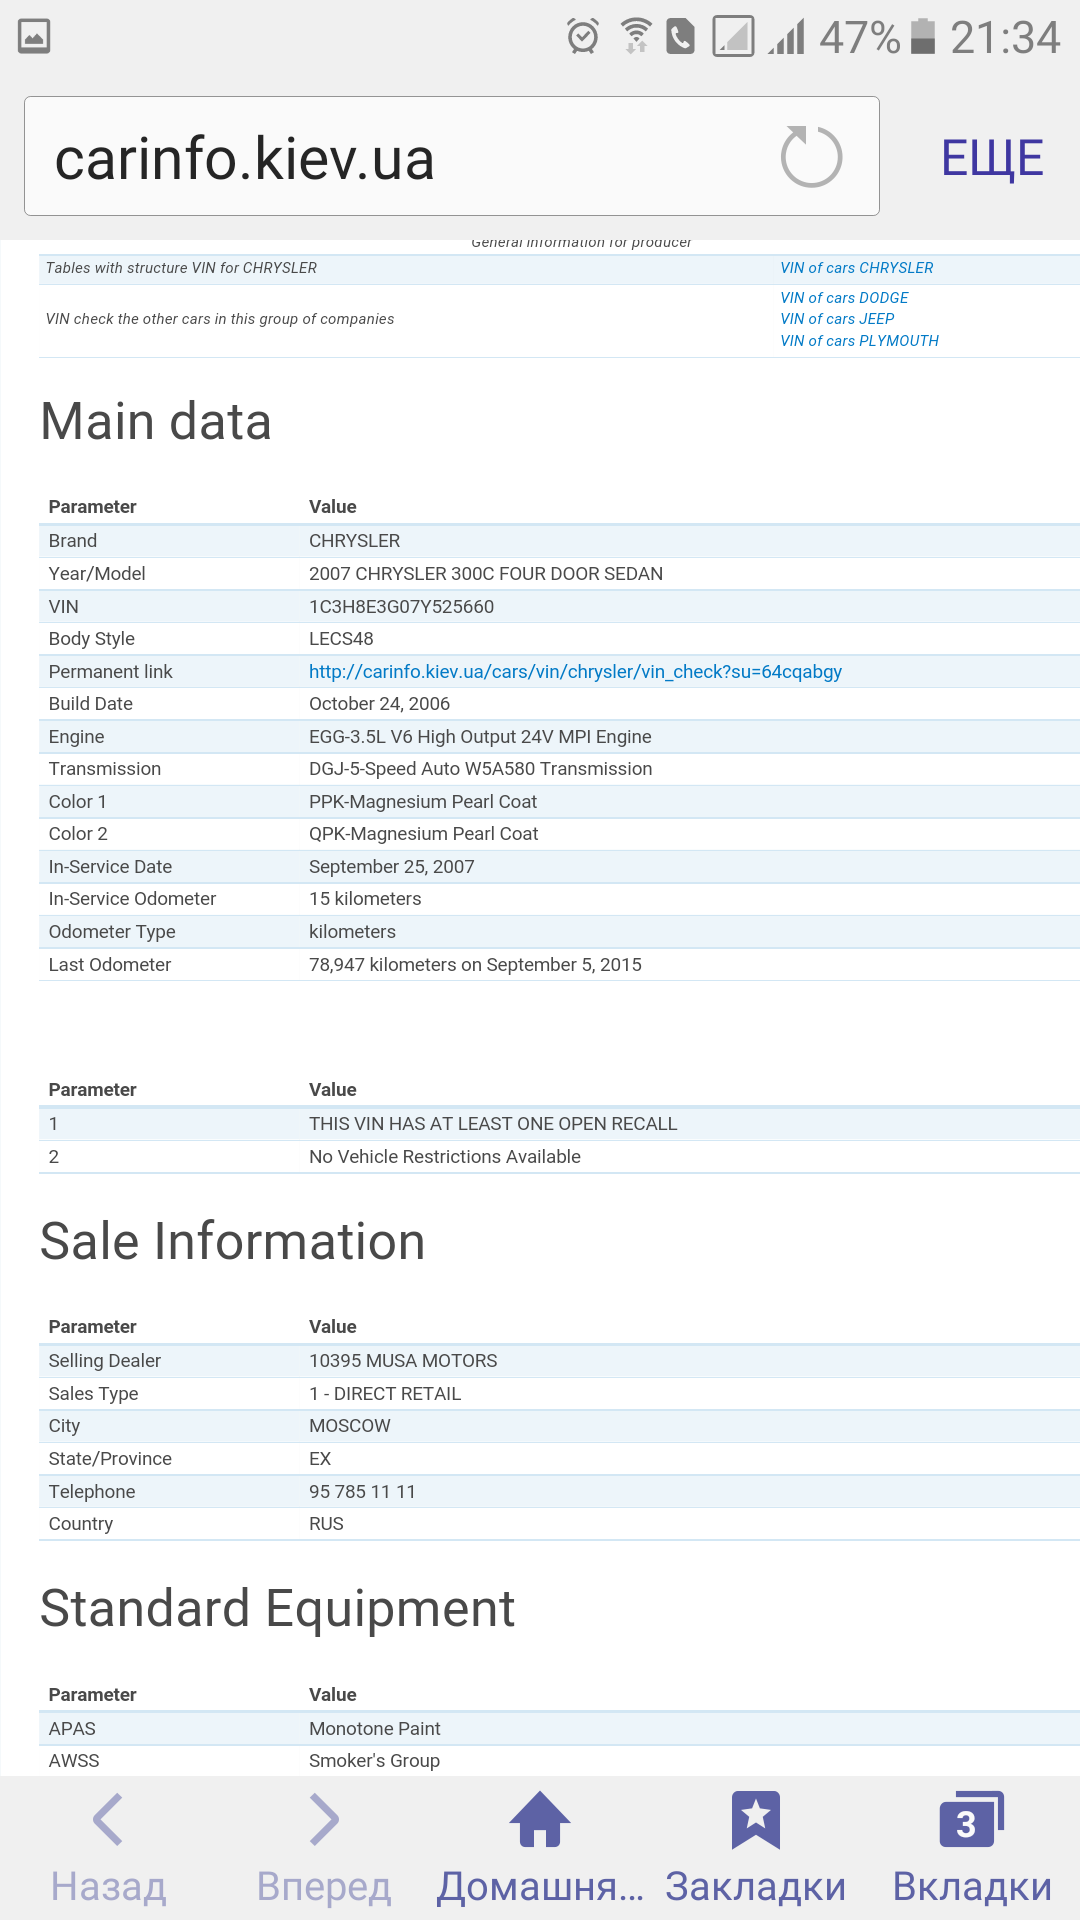Tap the battery status icon
The width and height of the screenshot is (1080, 1920).
pyautogui.click(x=923, y=37)
